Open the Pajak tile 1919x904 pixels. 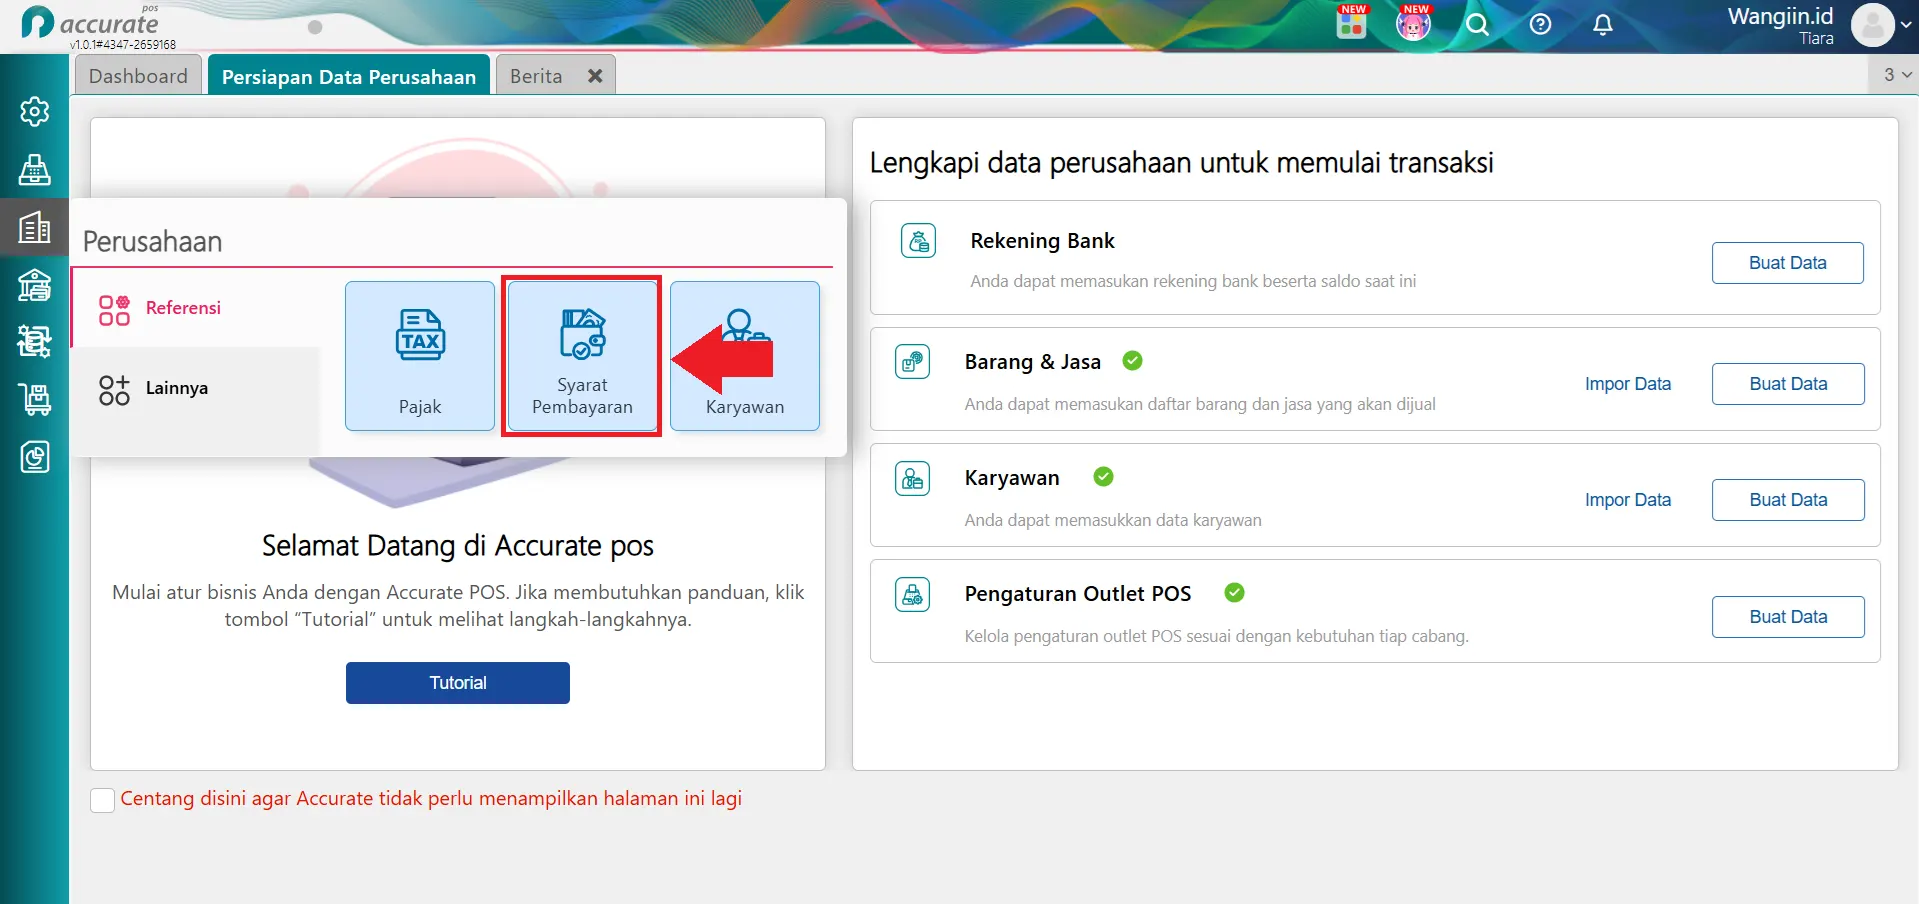click(420, 356)
